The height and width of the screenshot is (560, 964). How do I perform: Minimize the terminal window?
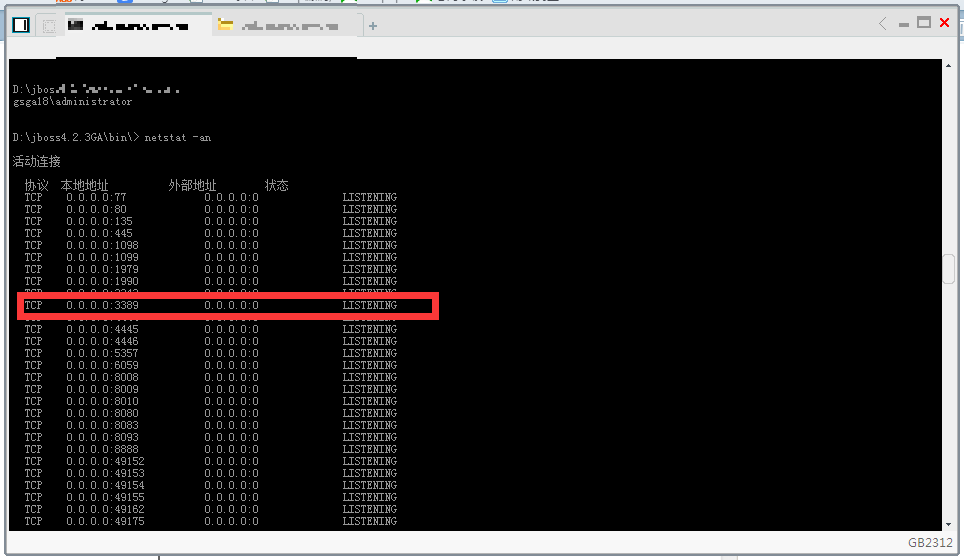pos(904,25)
